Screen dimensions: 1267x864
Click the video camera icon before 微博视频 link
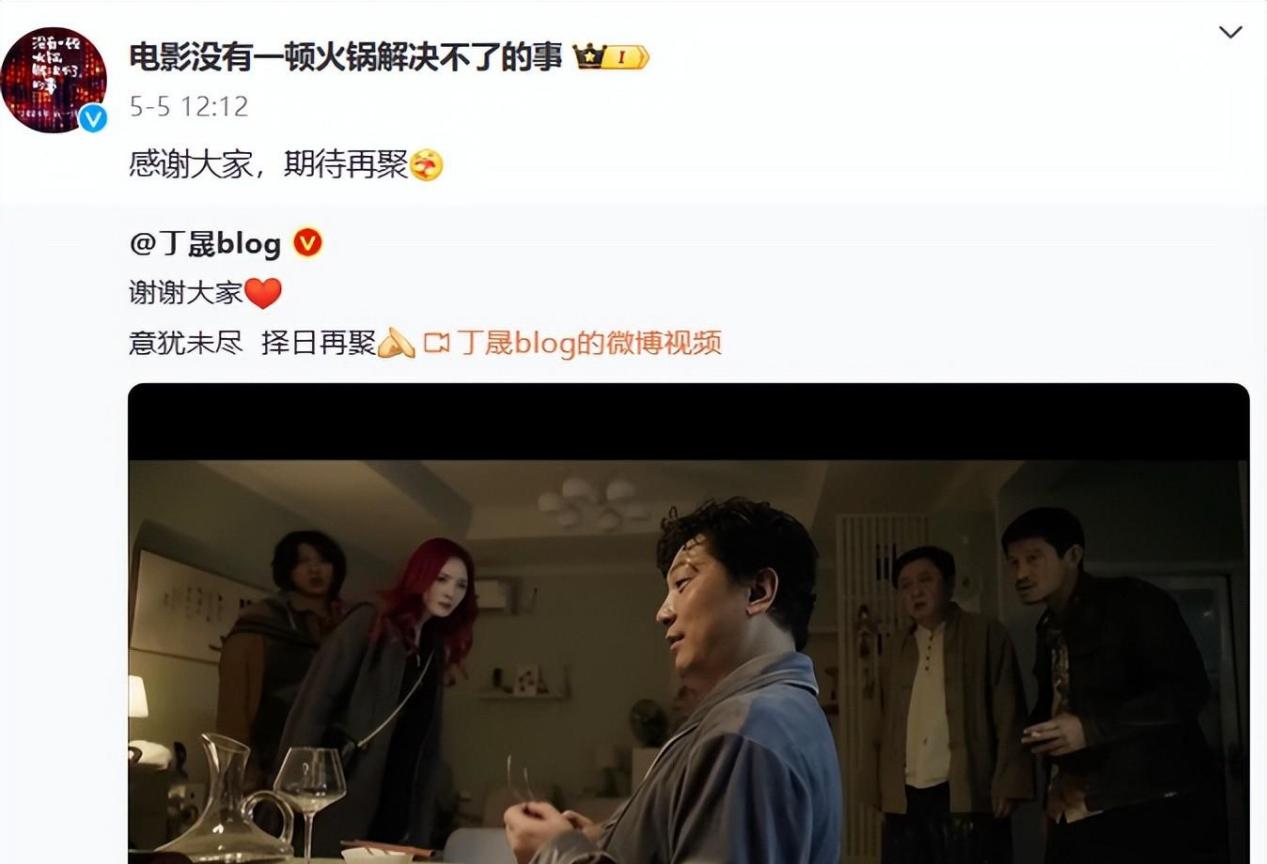[437, 344]
